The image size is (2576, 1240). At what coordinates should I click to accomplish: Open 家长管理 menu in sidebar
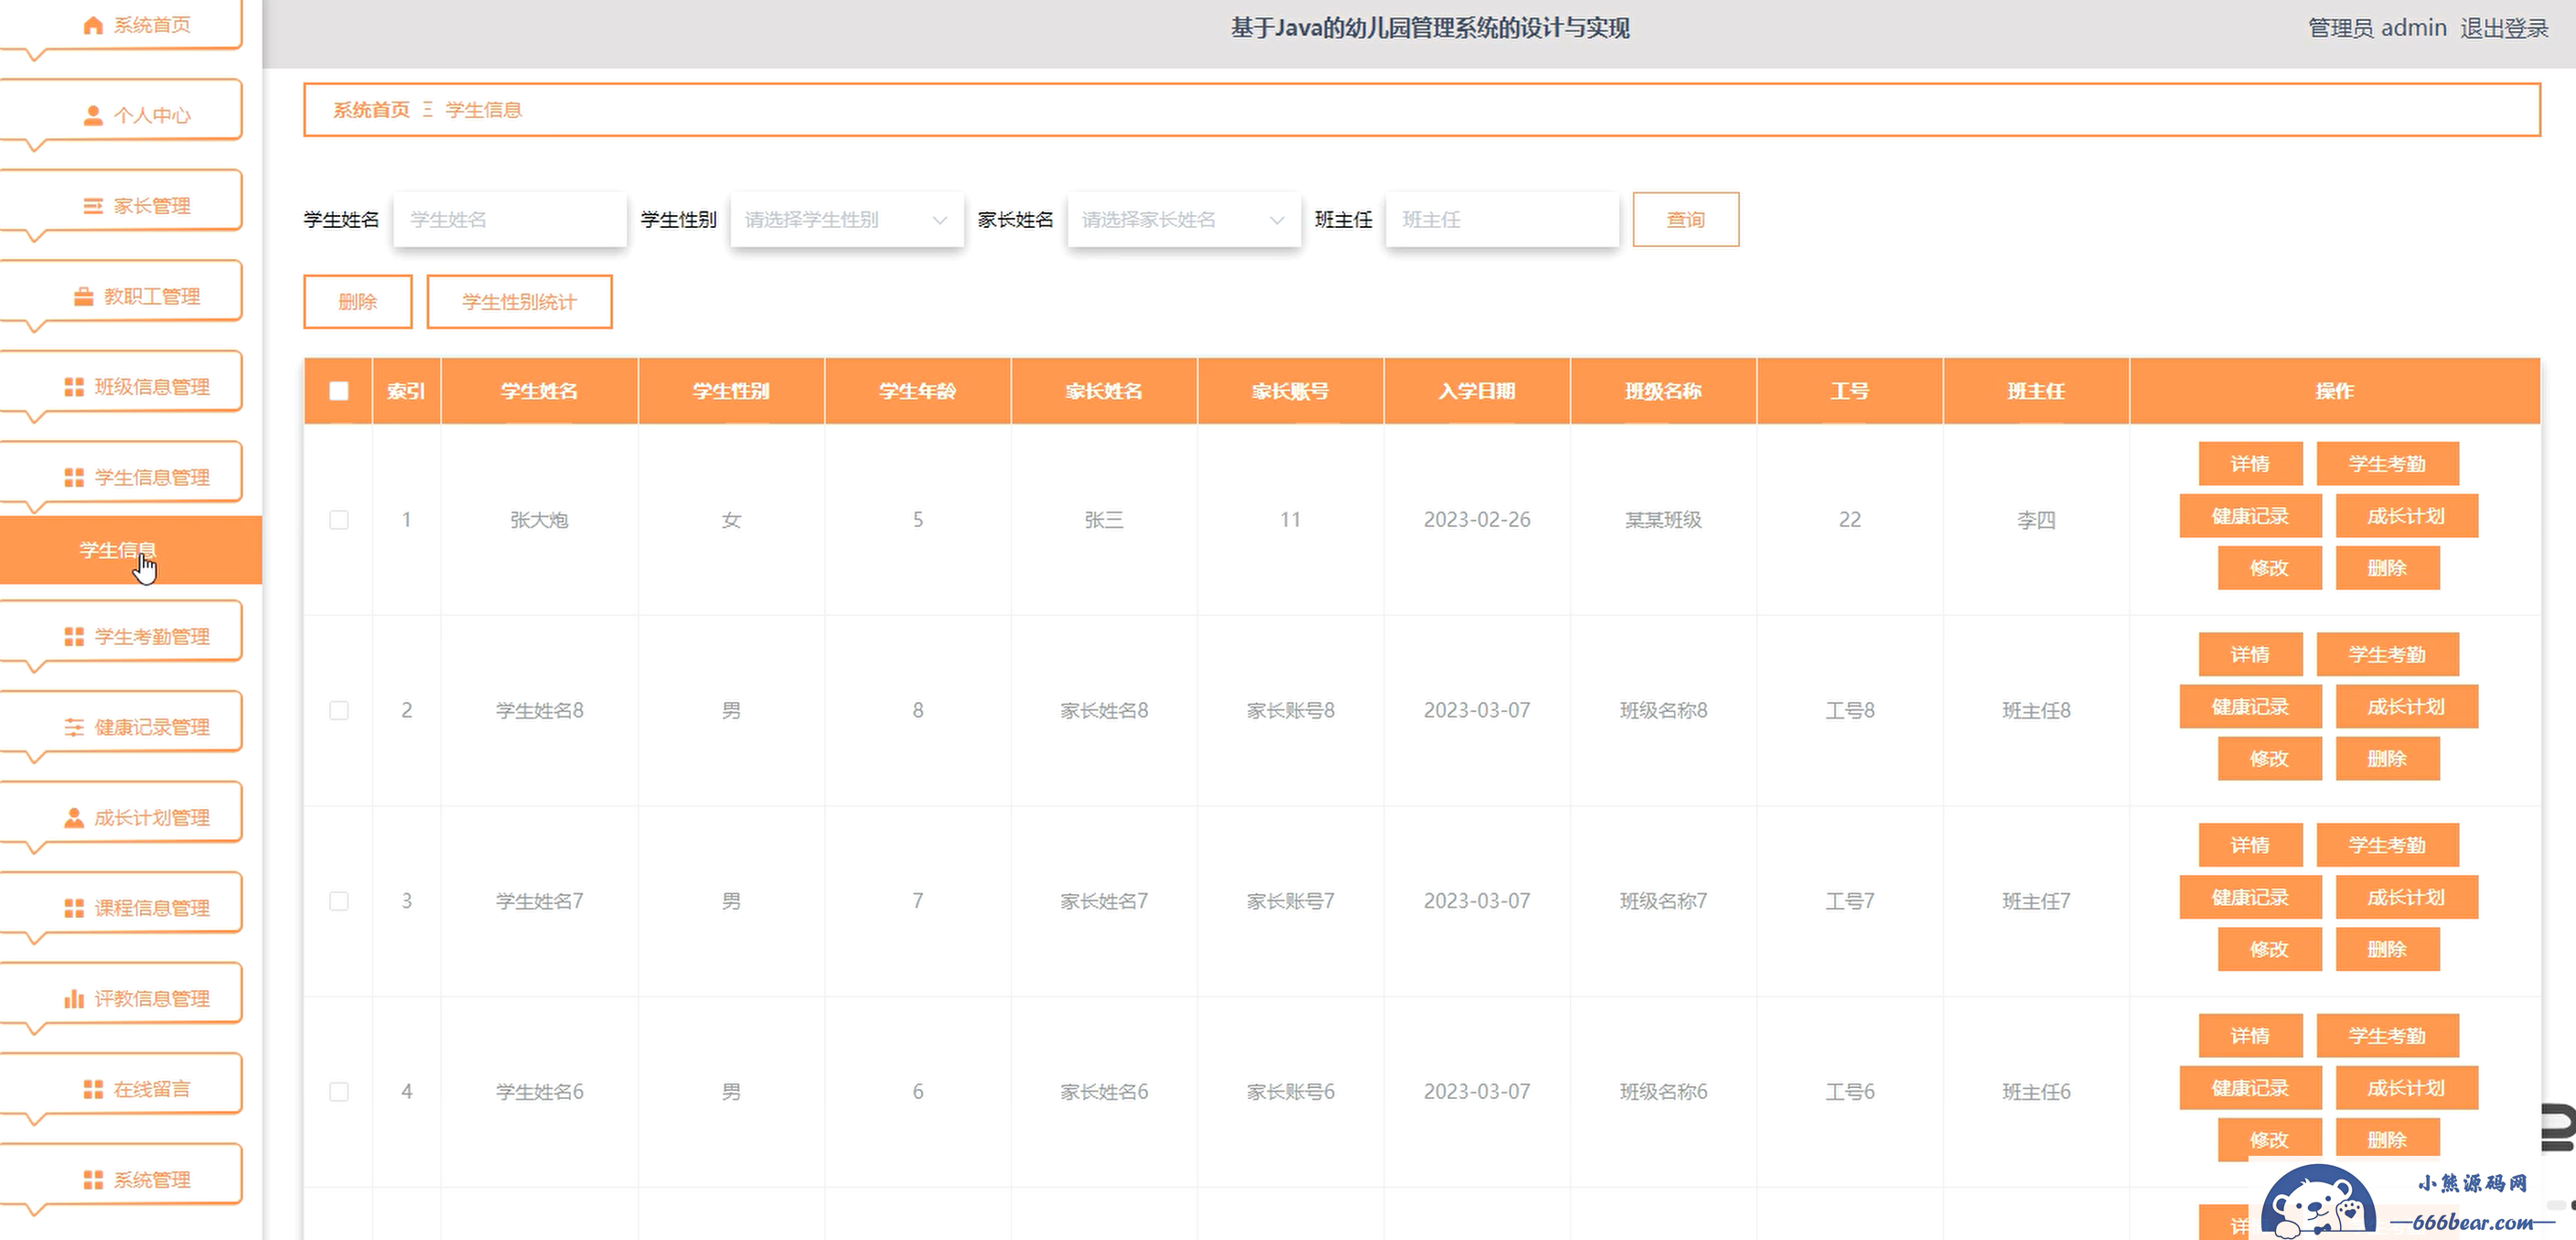coord(121,206)
